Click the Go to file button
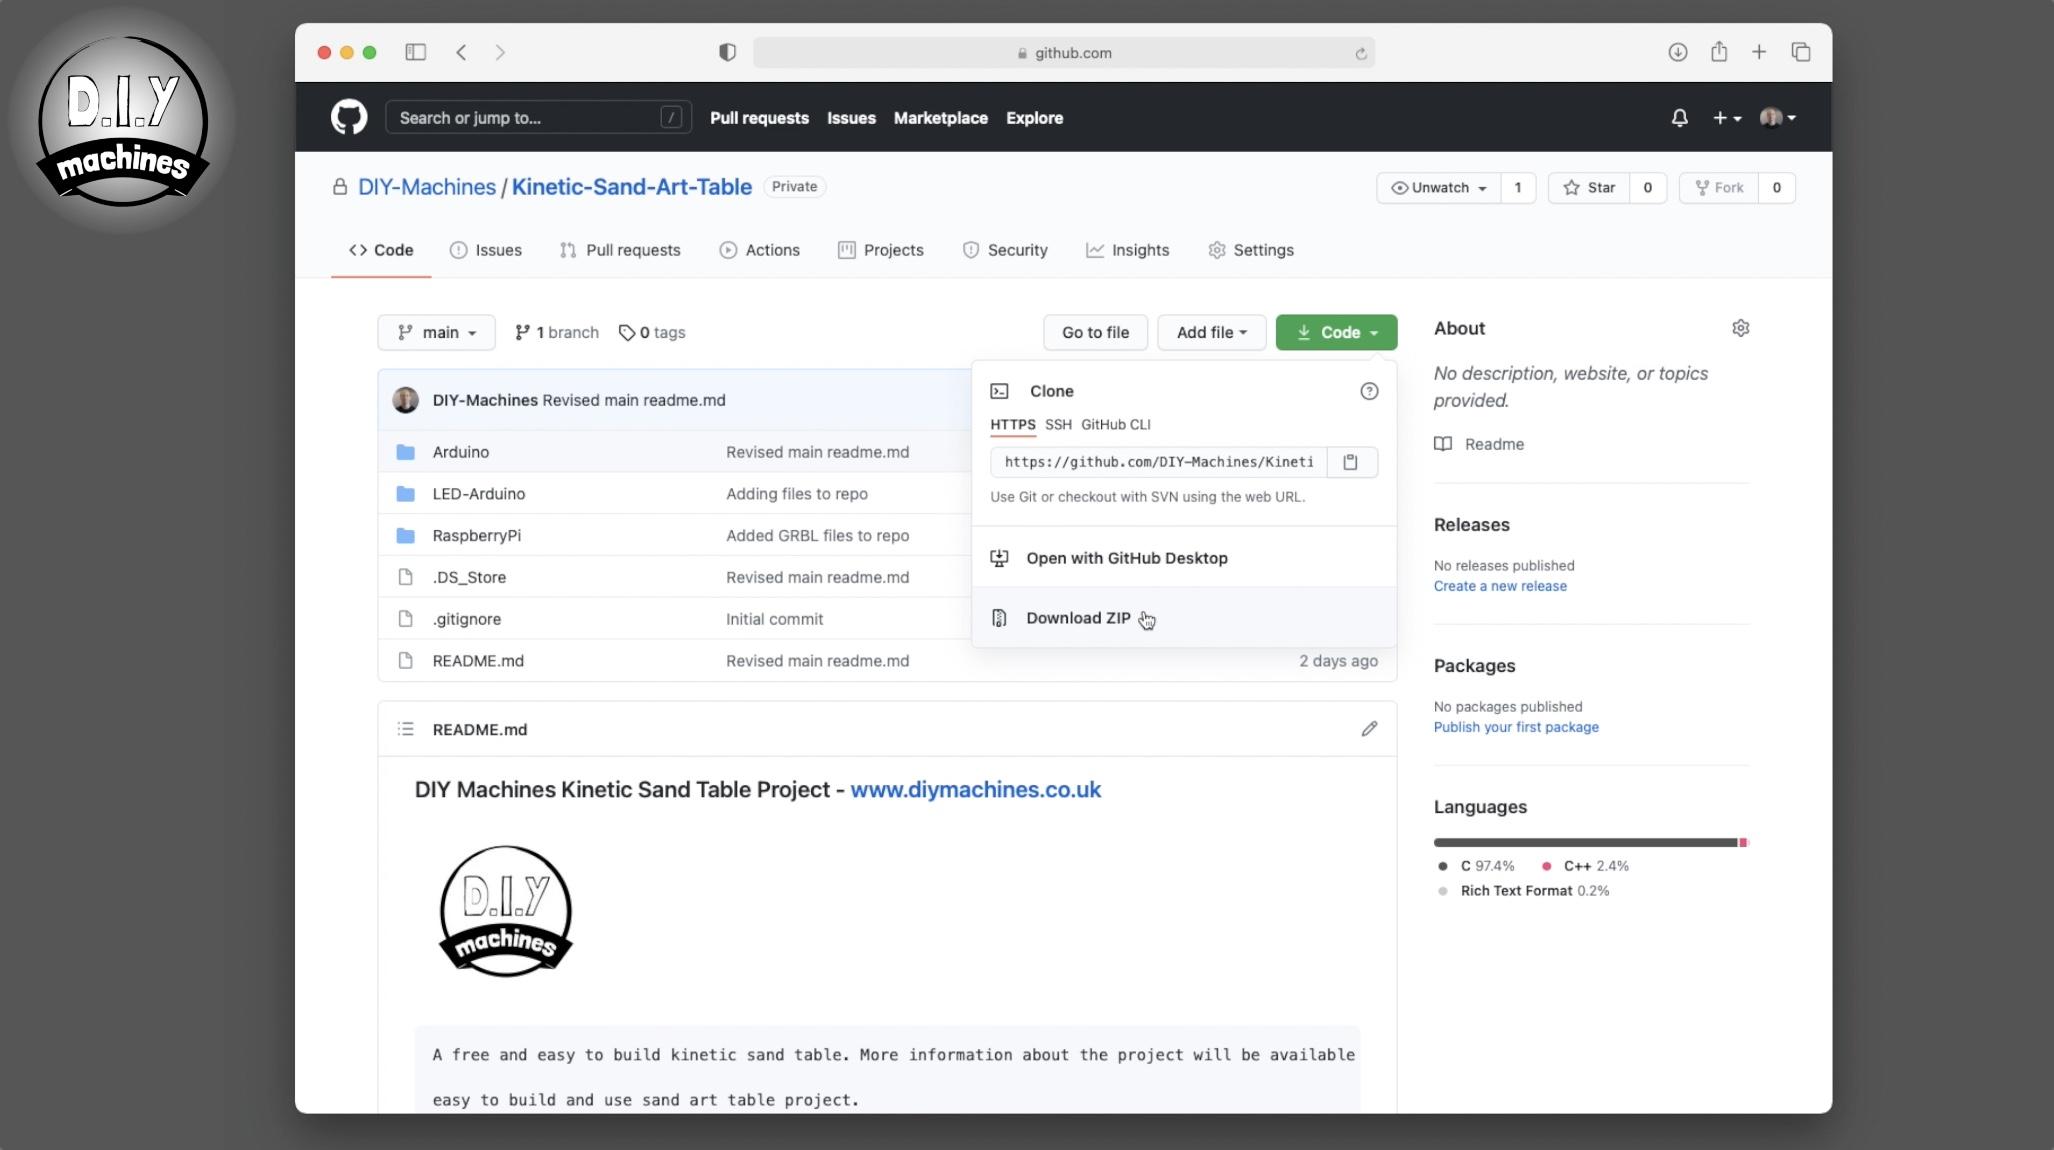Image resolution: width=2054 pixels, height=1150 pixels. point(1096,330)
